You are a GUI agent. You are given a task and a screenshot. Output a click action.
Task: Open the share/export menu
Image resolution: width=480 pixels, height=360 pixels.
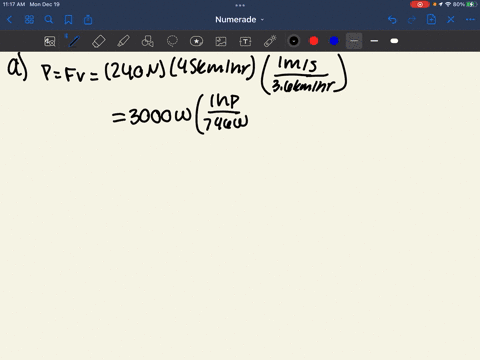click(88, 20)
